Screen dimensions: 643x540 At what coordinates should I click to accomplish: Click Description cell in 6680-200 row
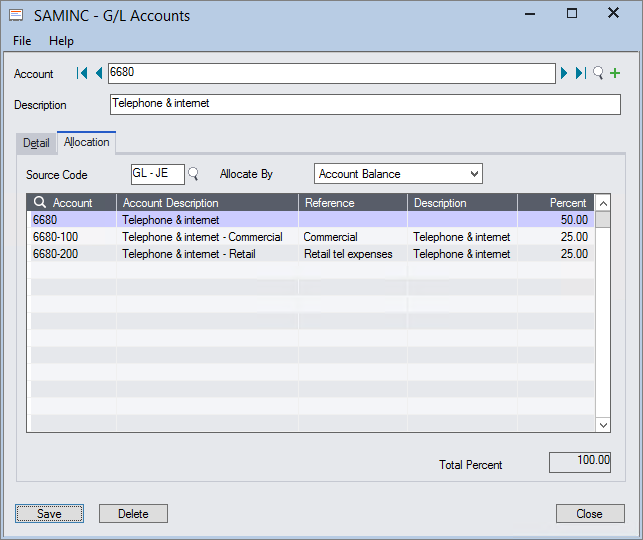coord(462,254)
